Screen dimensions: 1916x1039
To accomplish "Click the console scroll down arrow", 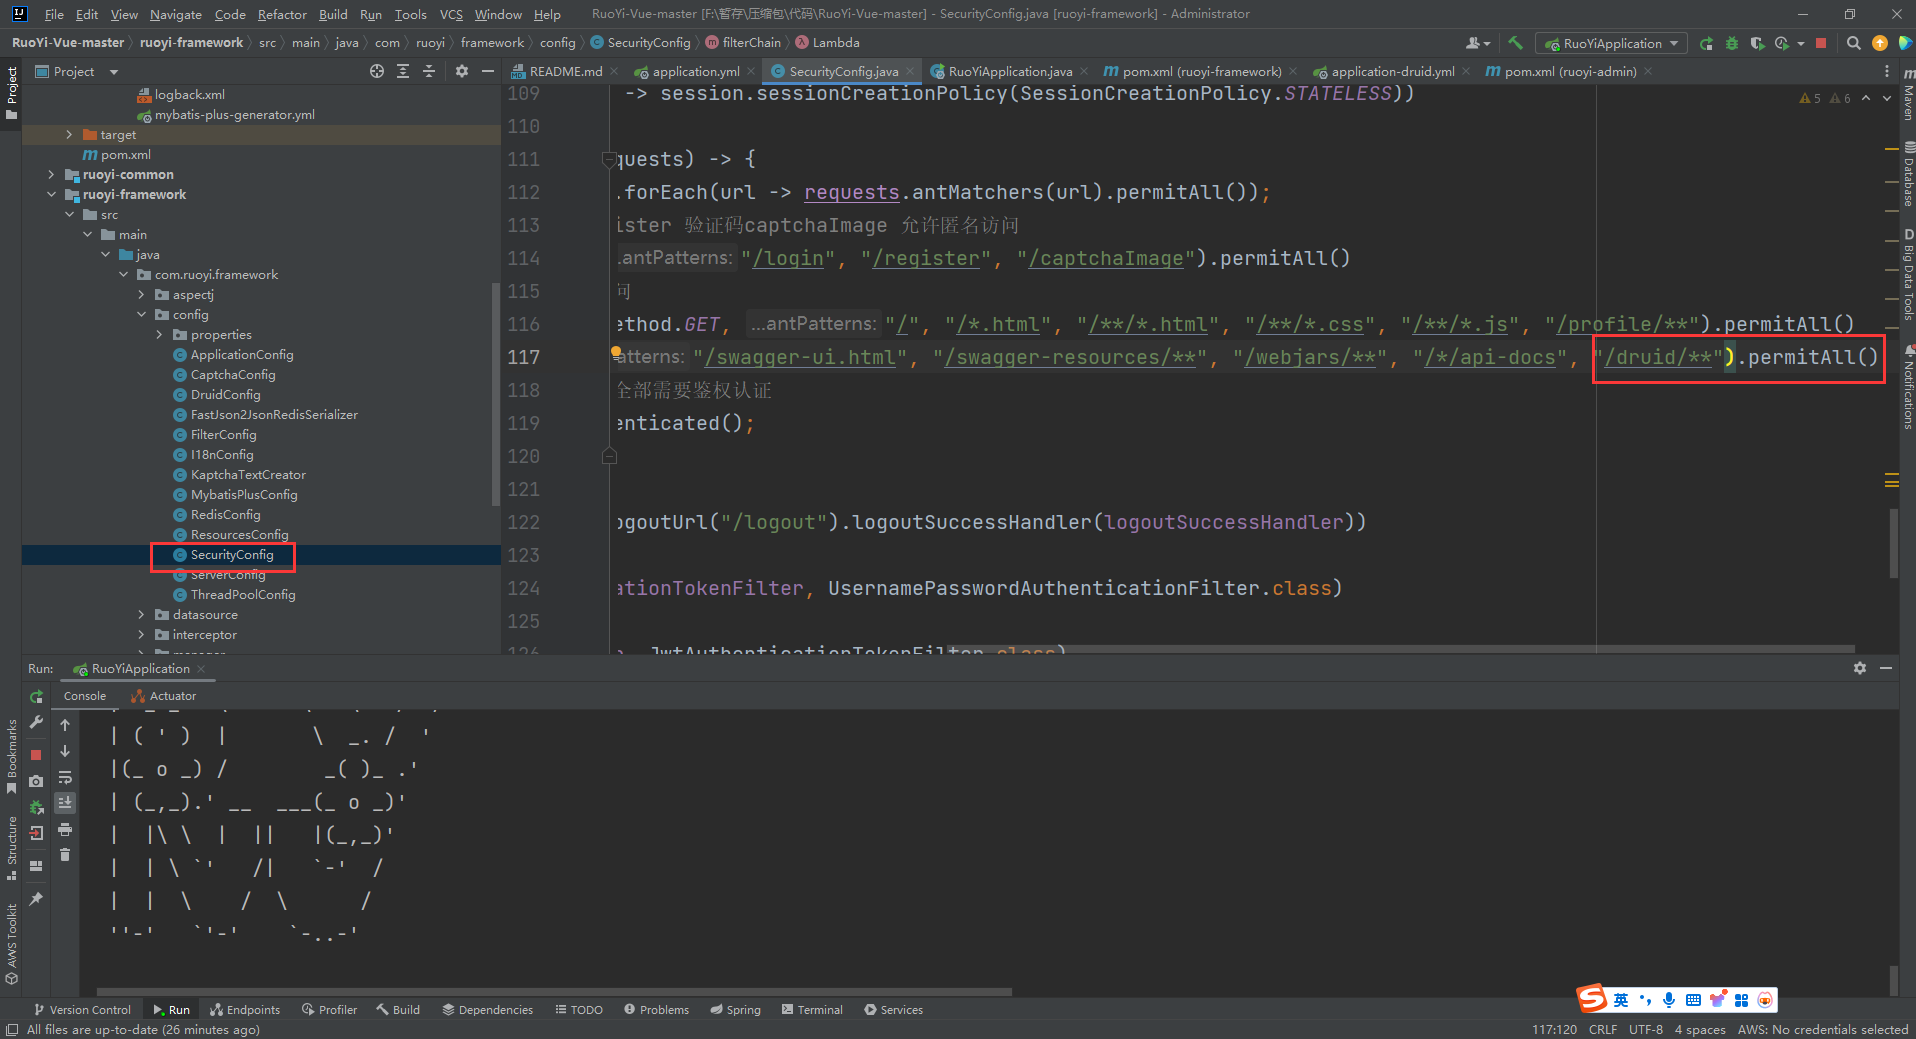I will (65, 751).
